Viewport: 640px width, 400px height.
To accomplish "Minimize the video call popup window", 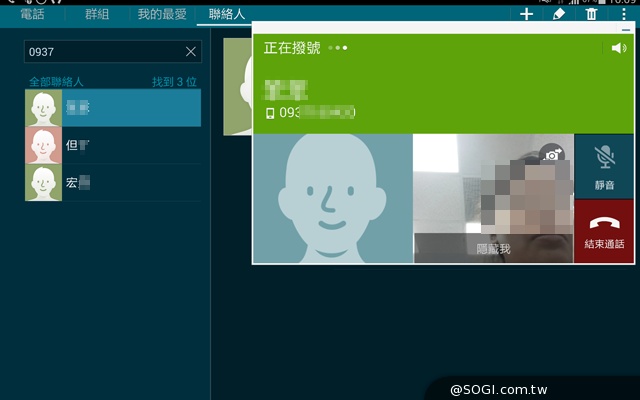I will [626, 29].
